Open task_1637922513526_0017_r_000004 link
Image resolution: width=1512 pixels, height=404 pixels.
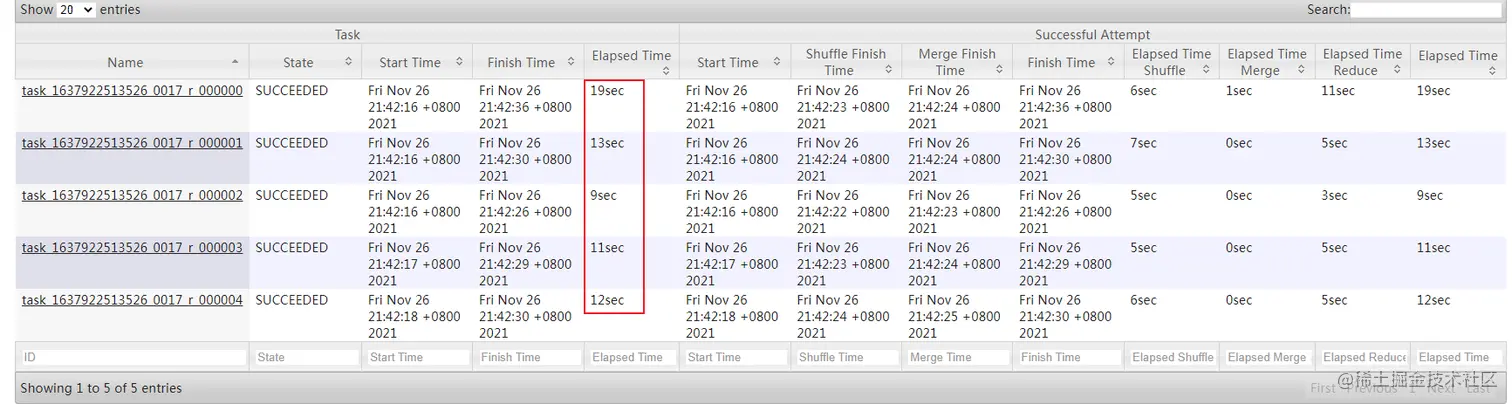pos(132,300)
